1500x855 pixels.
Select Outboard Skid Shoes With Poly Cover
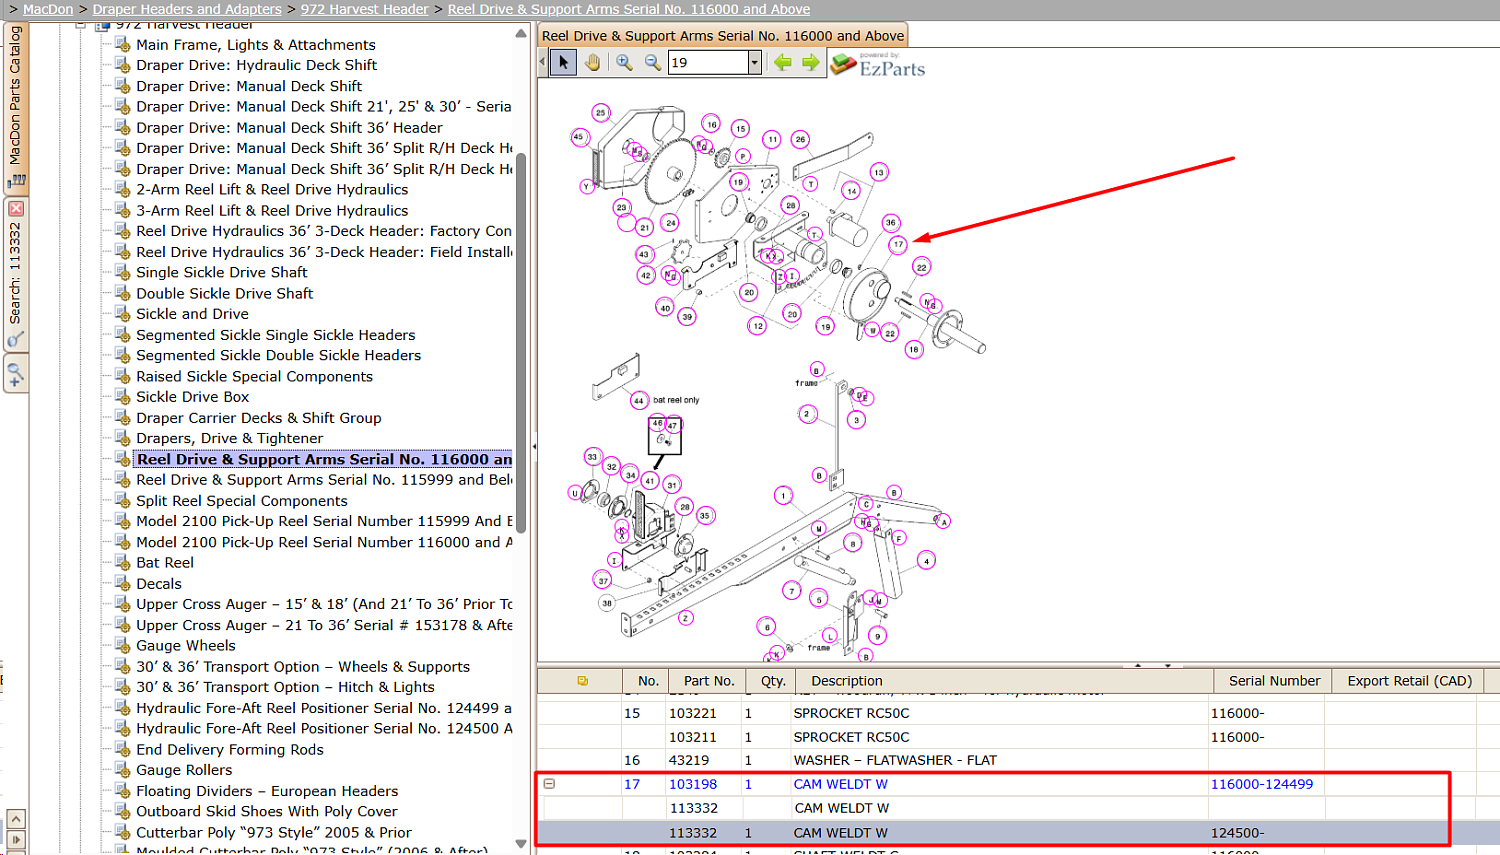(x=267, y=811)
